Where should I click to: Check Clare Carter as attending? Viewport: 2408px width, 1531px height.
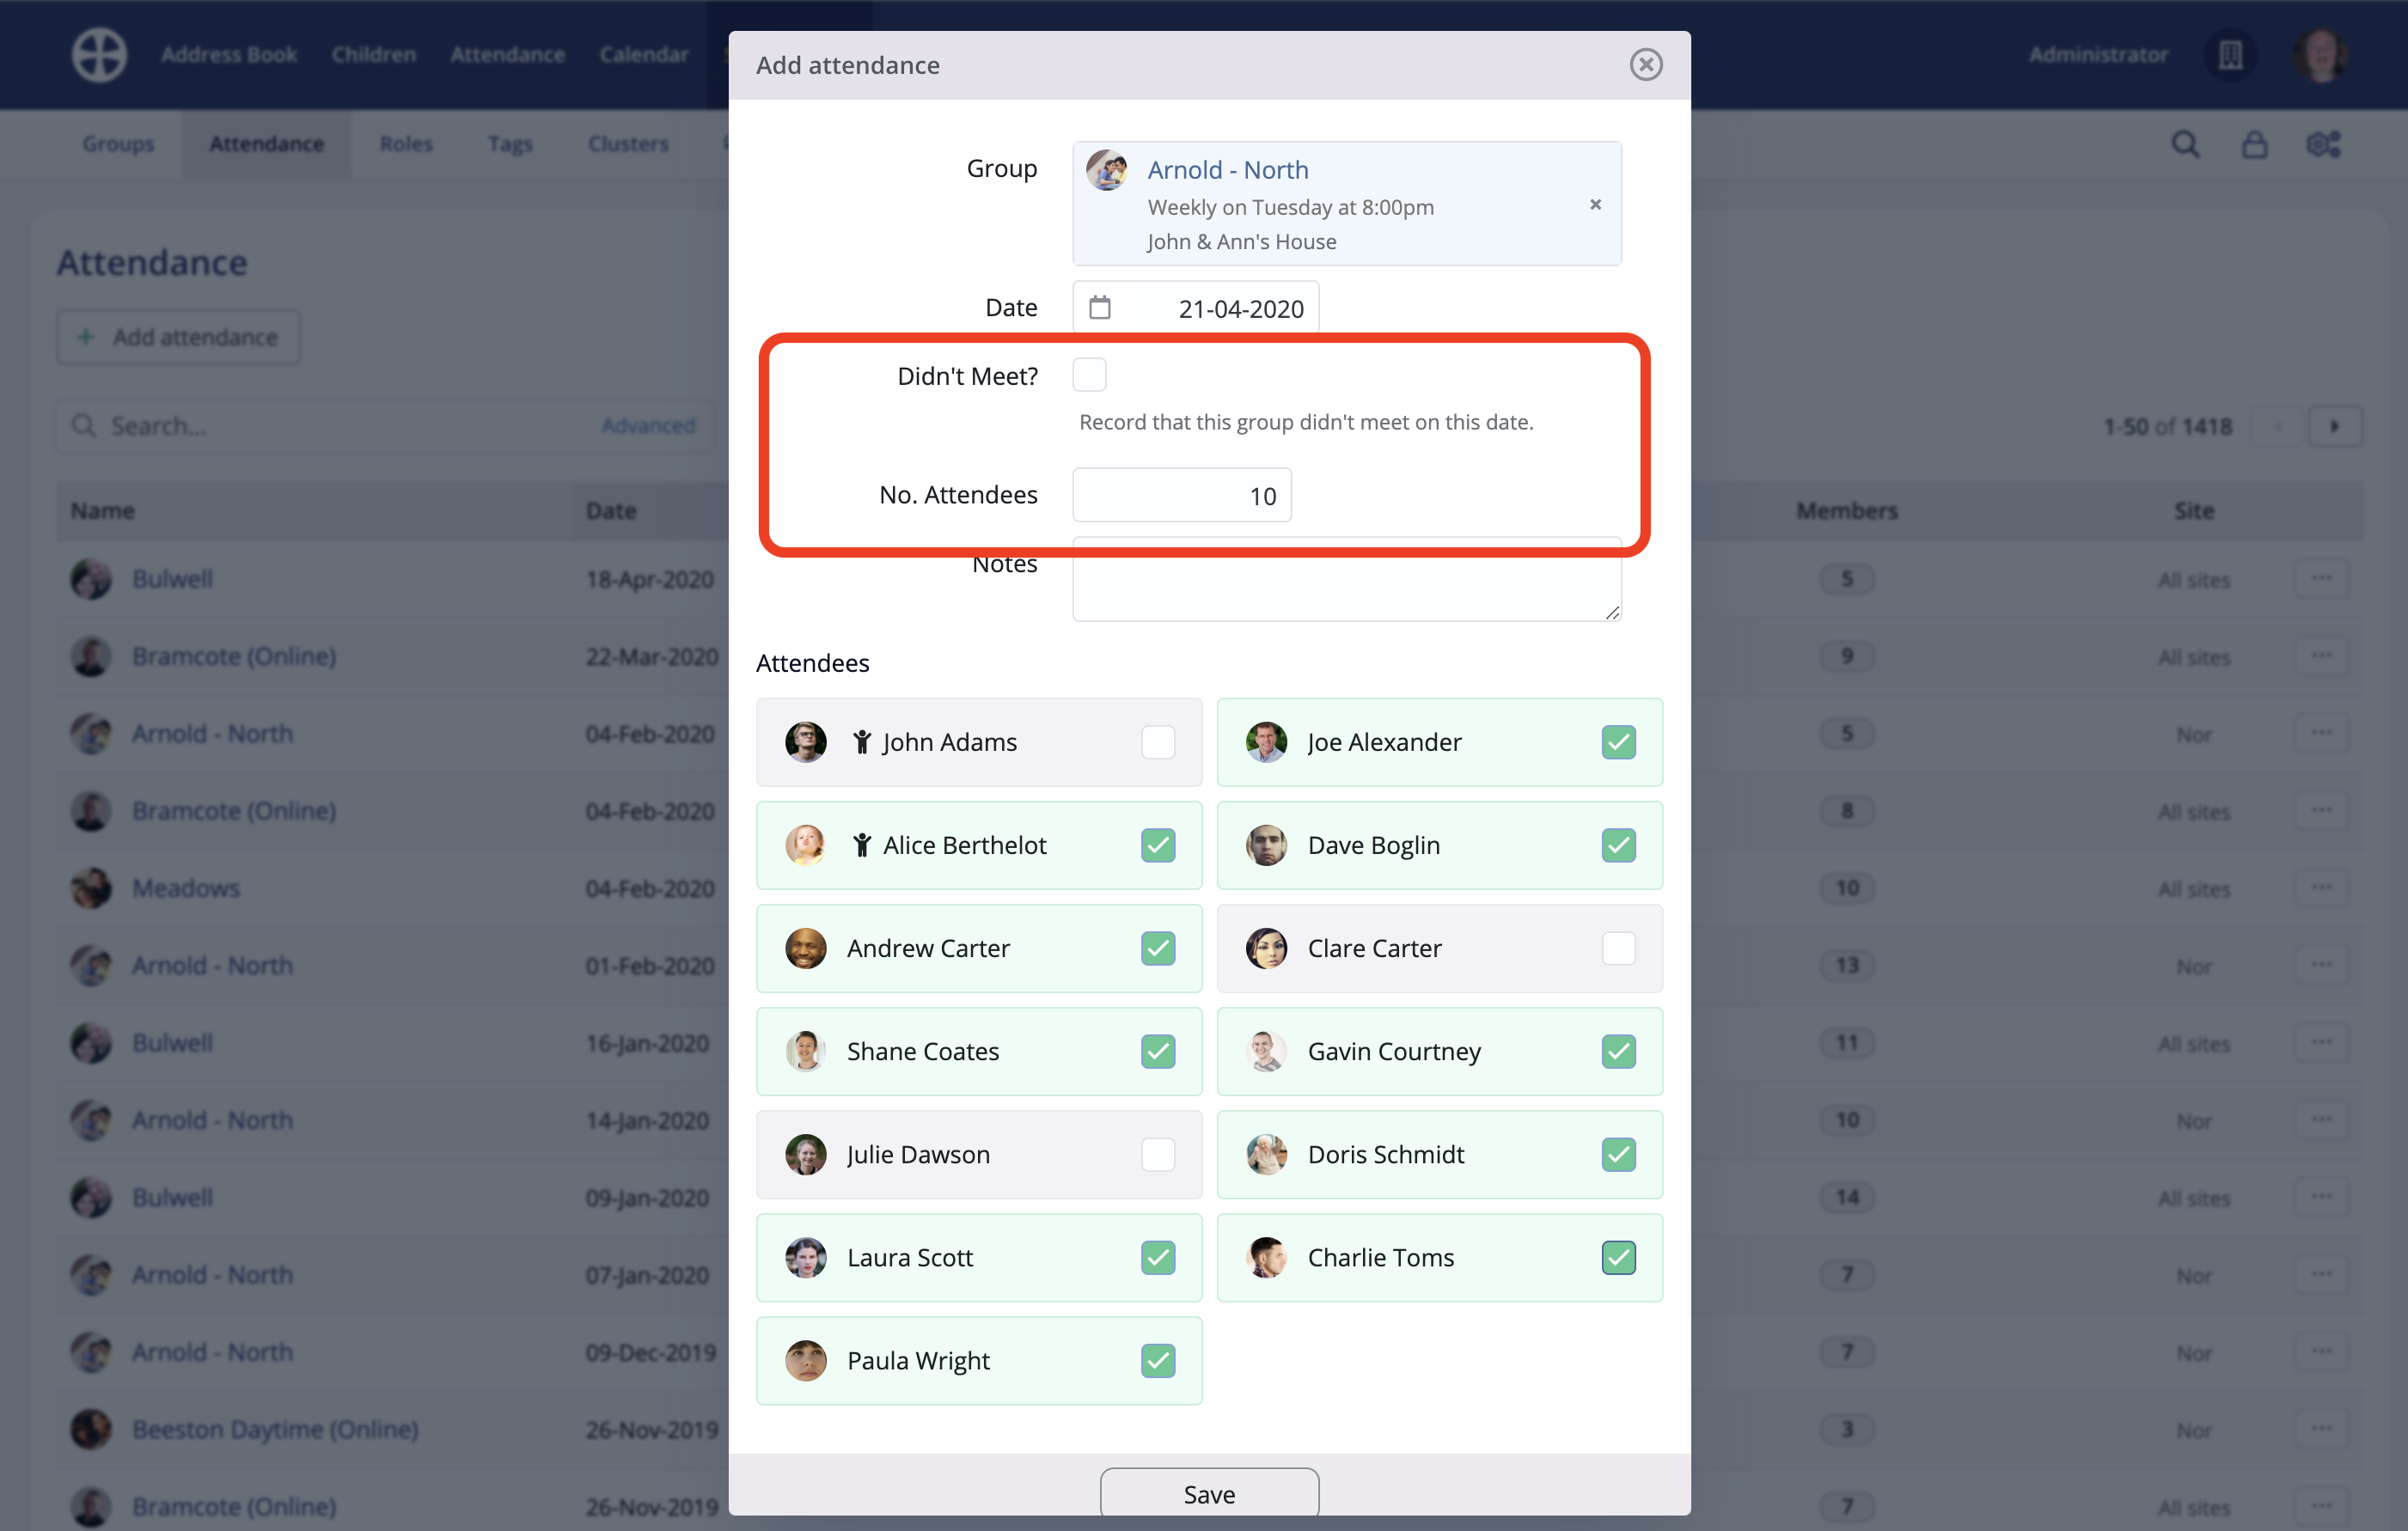click(1618, 948)
